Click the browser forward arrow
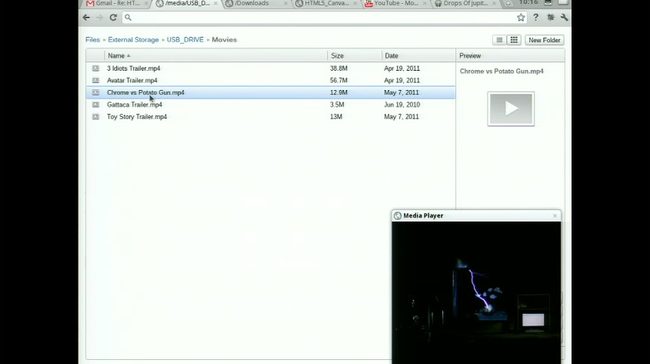Image resolution: width=650 pixels, height=364 pixels. point(99,17)
